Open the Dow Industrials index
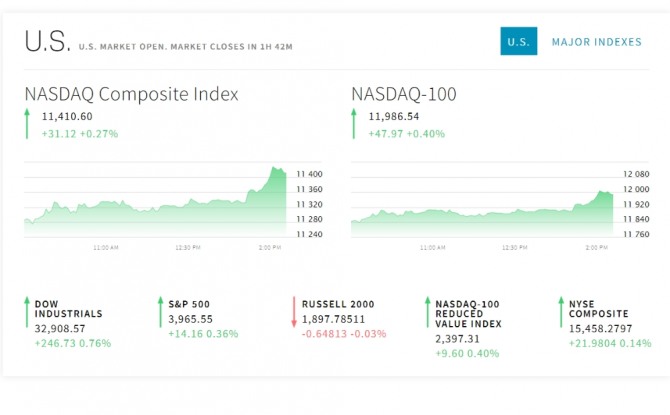Screen dimensions: 670x415 [68, 308]
